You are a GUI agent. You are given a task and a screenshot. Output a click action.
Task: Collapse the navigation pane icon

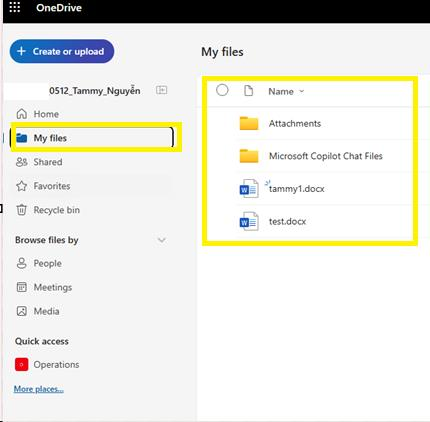click(162, 90)
